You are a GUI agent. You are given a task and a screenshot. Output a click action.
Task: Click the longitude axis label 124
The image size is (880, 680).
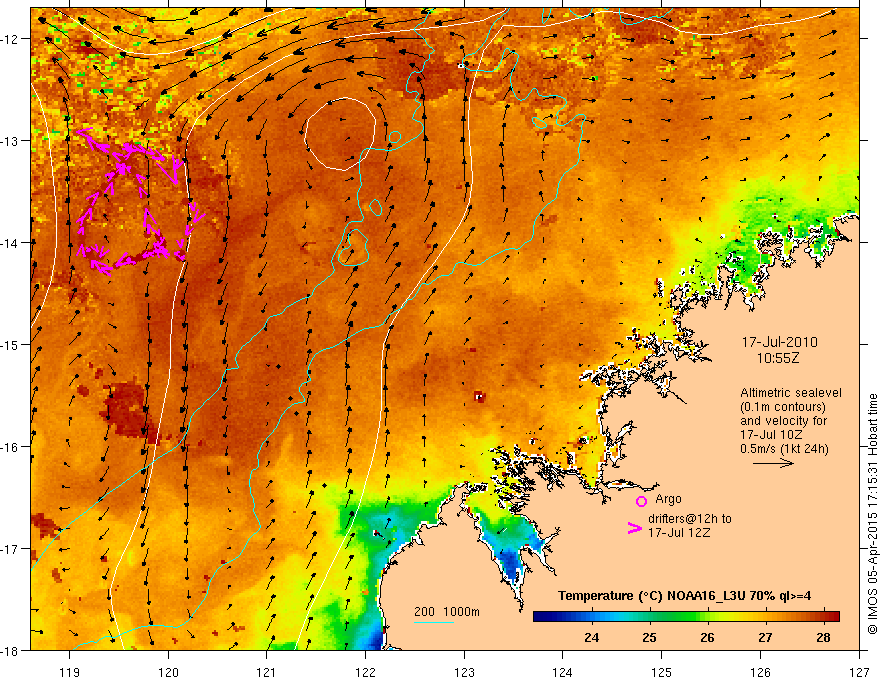pos(563,672)
